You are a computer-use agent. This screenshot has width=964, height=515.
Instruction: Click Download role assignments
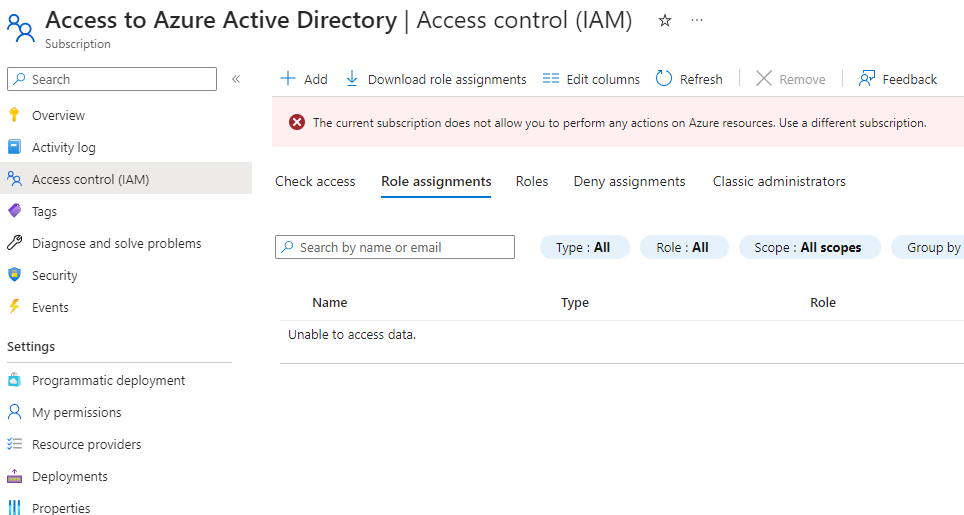447,79
